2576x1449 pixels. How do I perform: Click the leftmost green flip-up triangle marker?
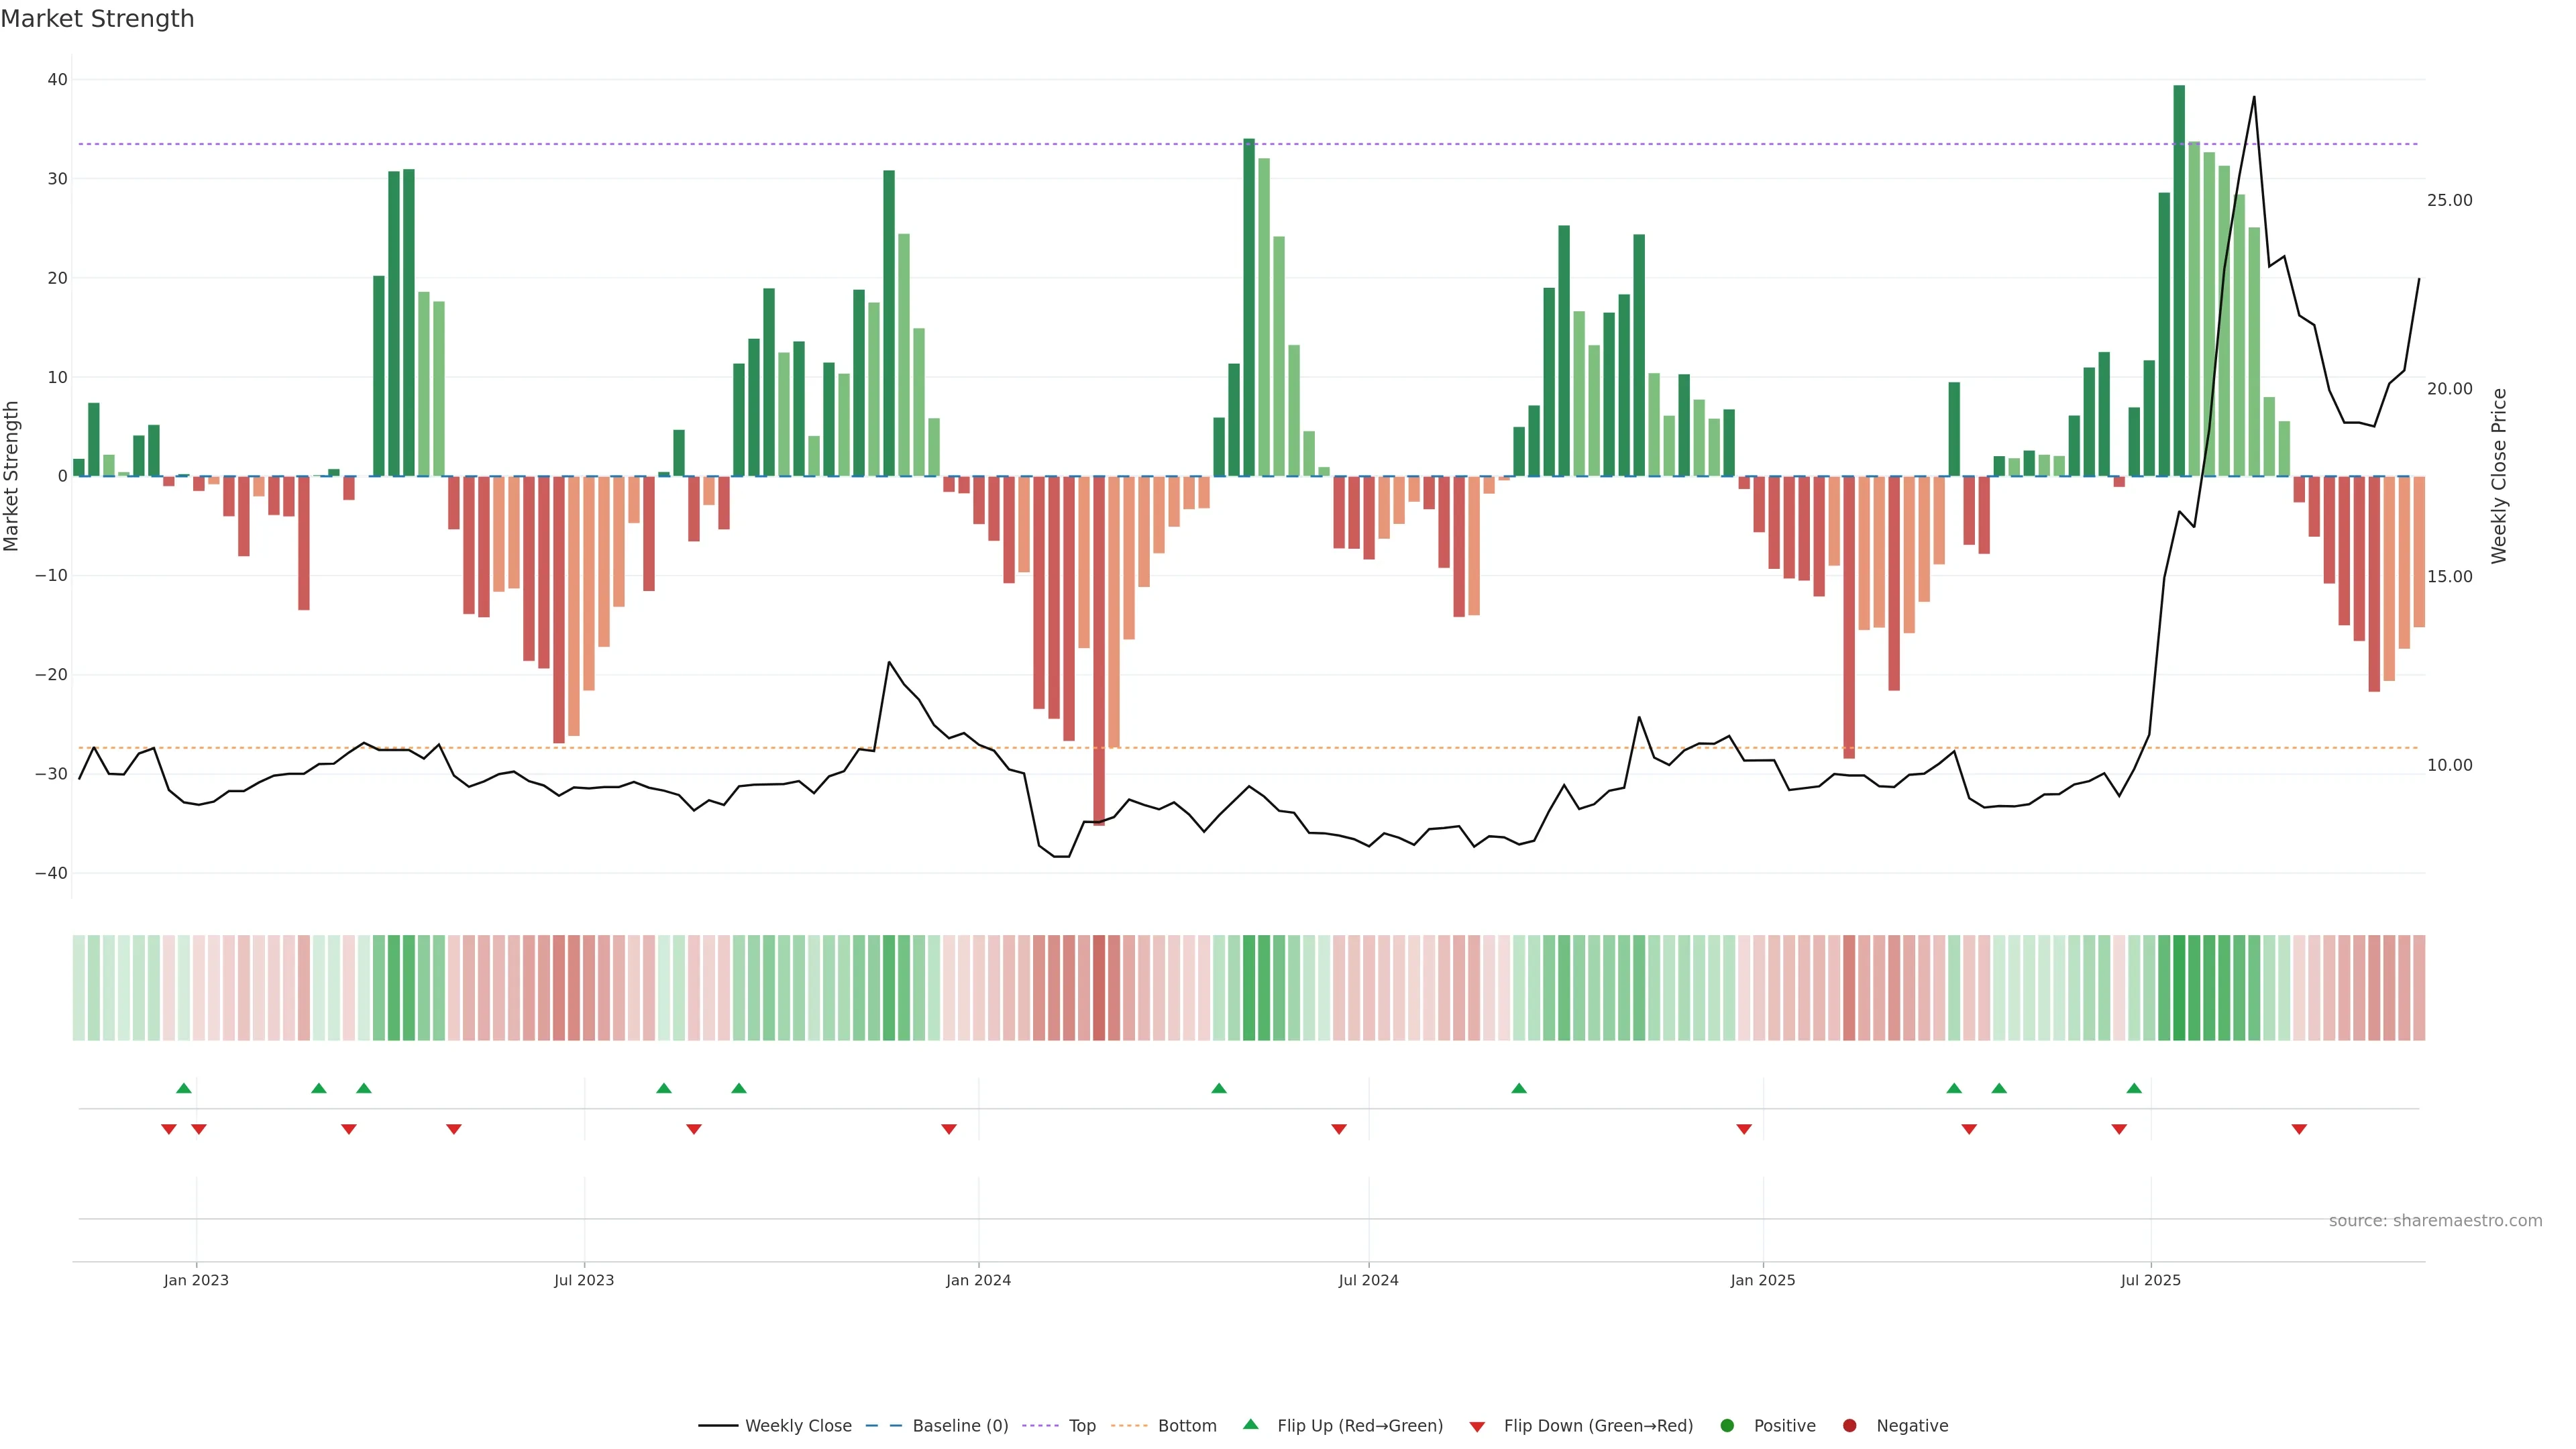point(184,1088)
